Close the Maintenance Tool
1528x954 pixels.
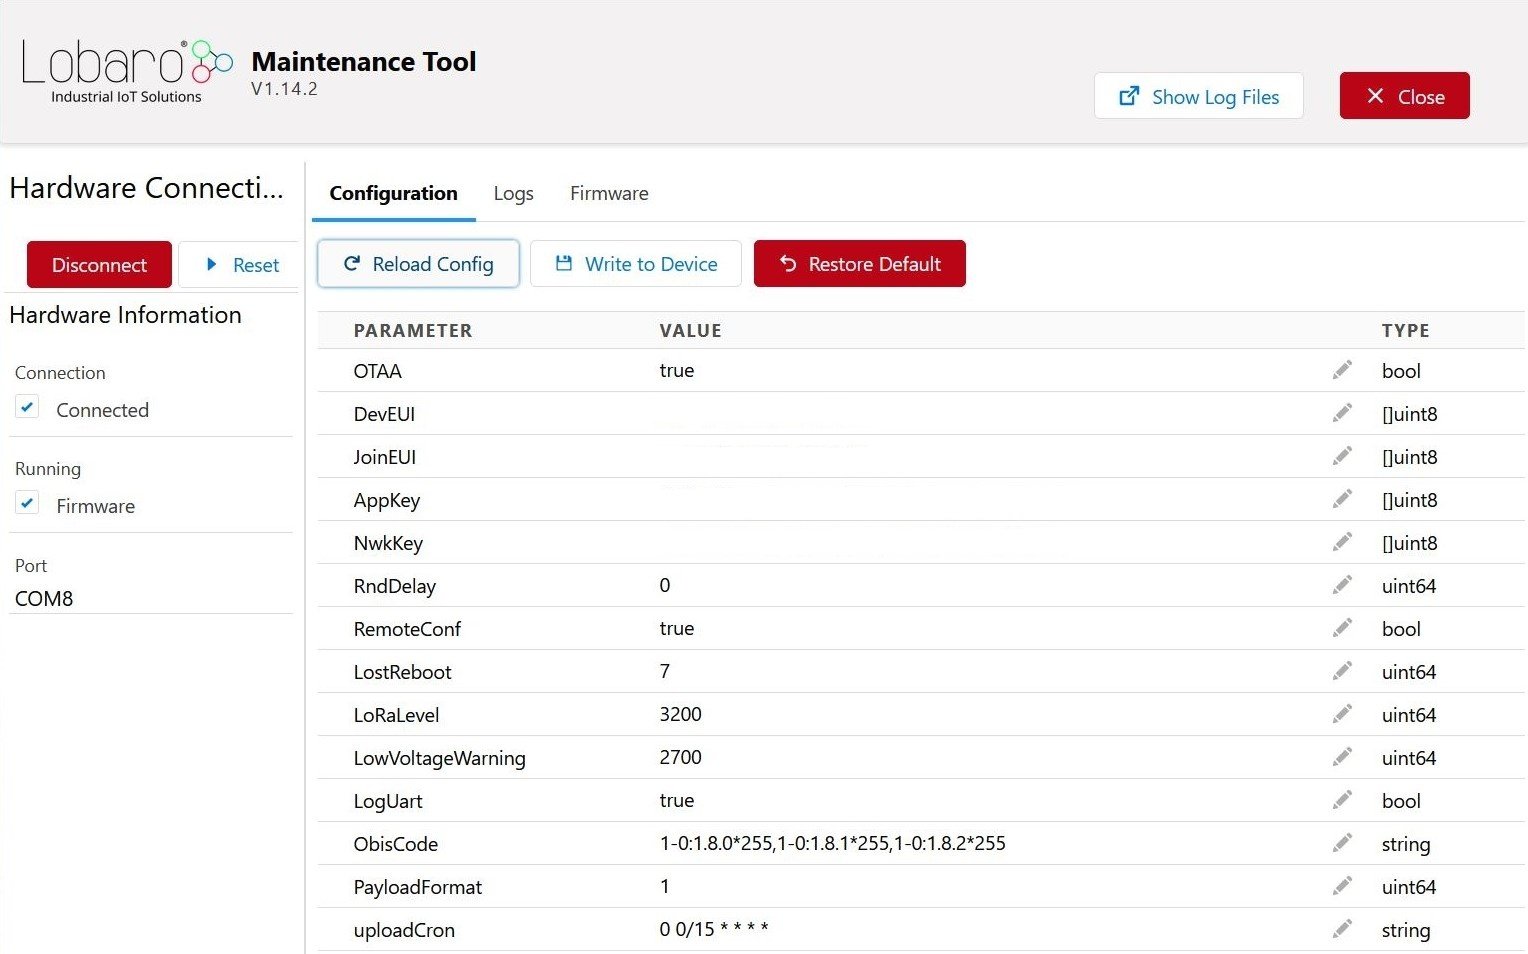(x=1405, y=96)
